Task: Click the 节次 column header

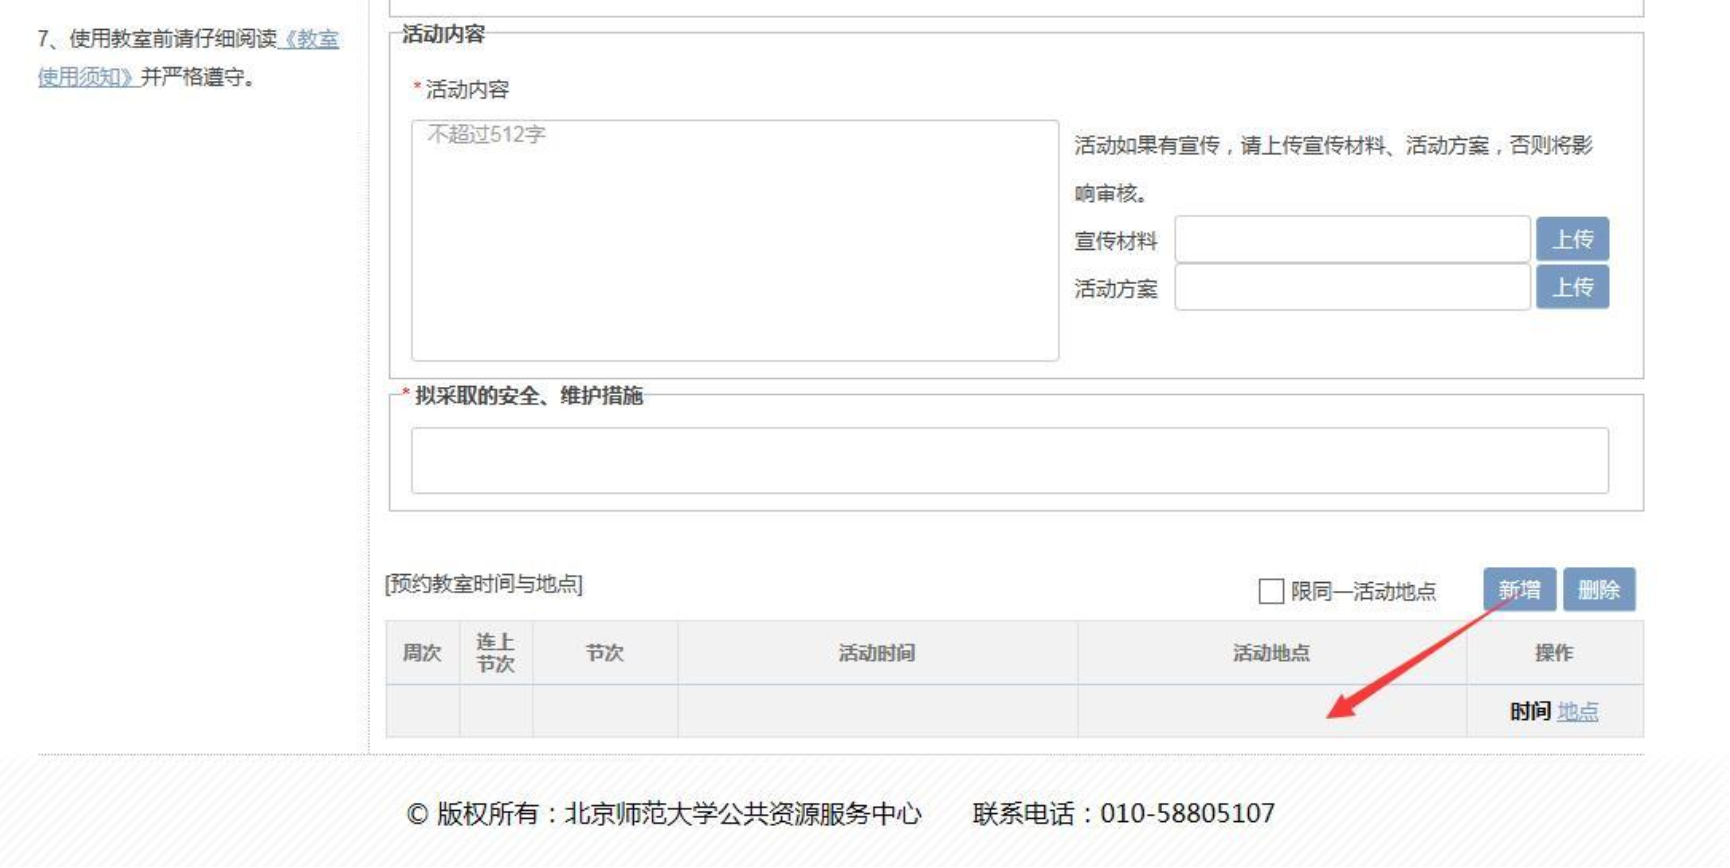Action: (x=605, y=653)
